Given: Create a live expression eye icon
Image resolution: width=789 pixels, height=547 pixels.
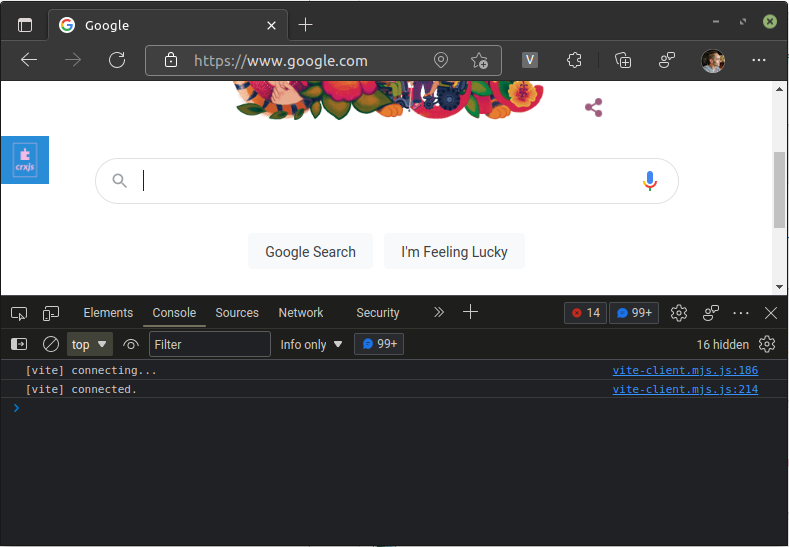Looking at the screenshot, I should [x=131, y=345].
